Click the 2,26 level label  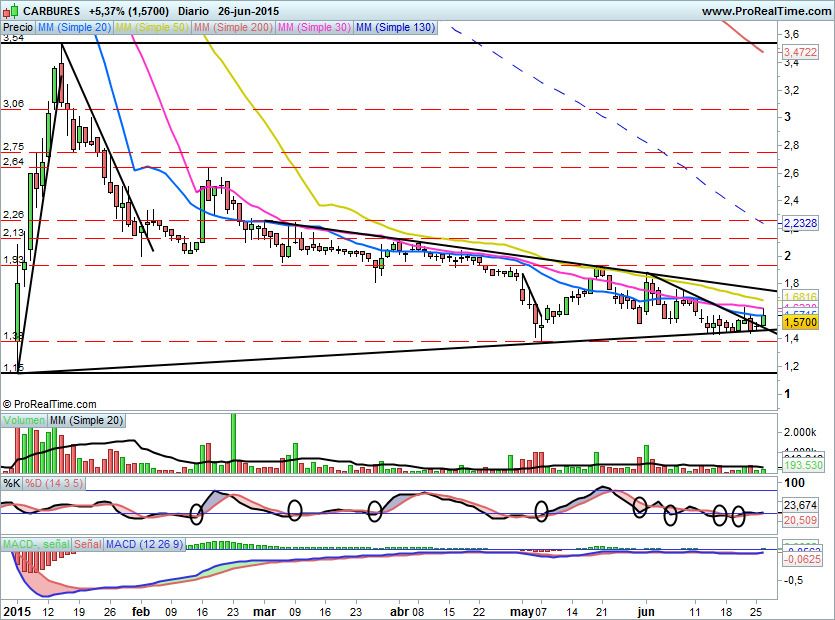pos(13,214)
